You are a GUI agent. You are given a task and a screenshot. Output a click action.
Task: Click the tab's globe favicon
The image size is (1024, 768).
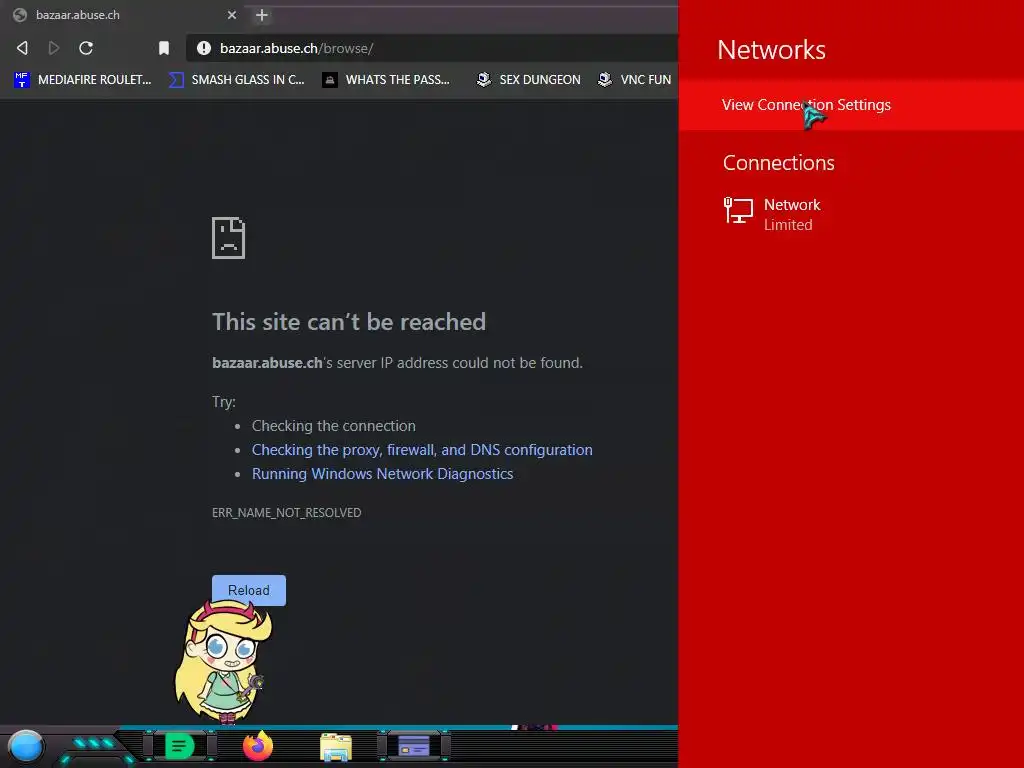point(20,15)
